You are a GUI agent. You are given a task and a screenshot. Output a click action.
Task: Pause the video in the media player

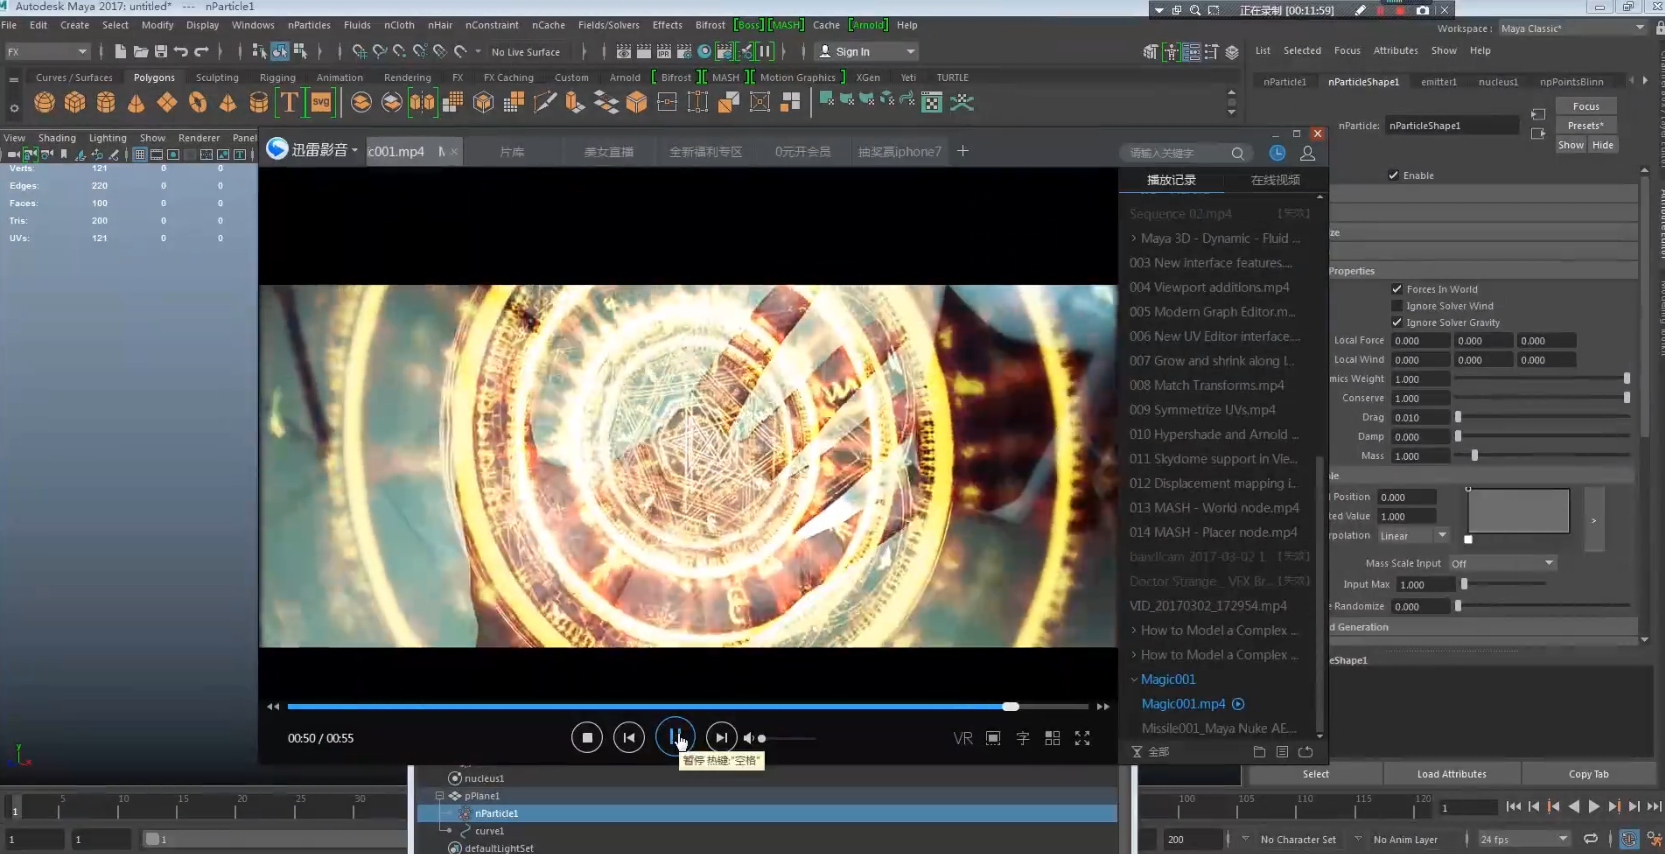[674, 738]
